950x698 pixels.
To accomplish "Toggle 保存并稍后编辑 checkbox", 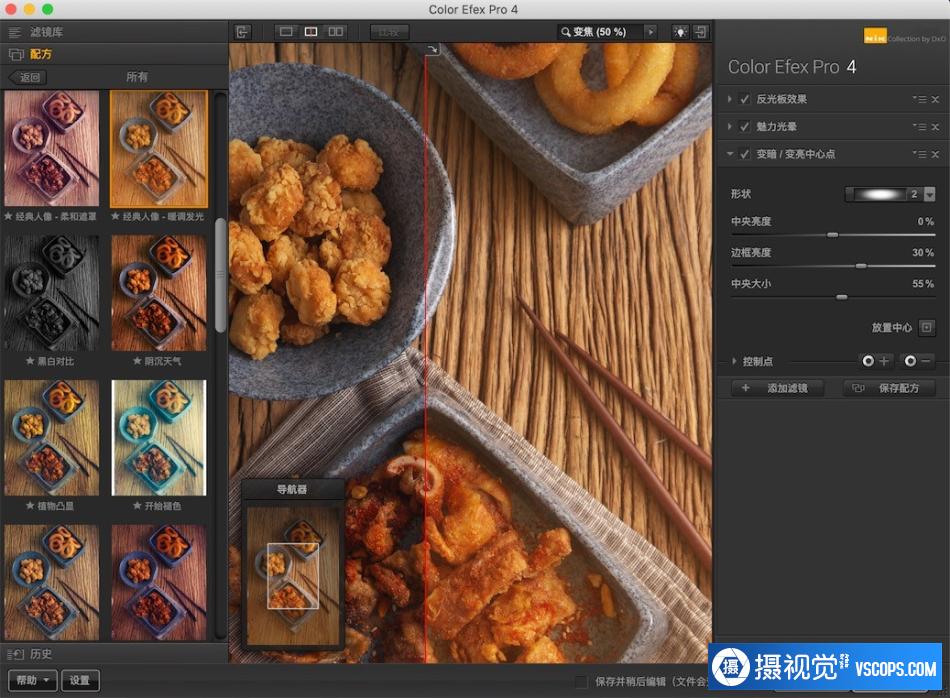I will pos(581,682).
